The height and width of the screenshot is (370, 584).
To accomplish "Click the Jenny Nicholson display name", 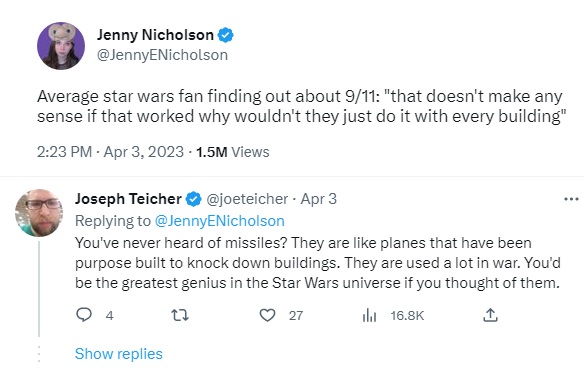I will [x=155, y=35].
